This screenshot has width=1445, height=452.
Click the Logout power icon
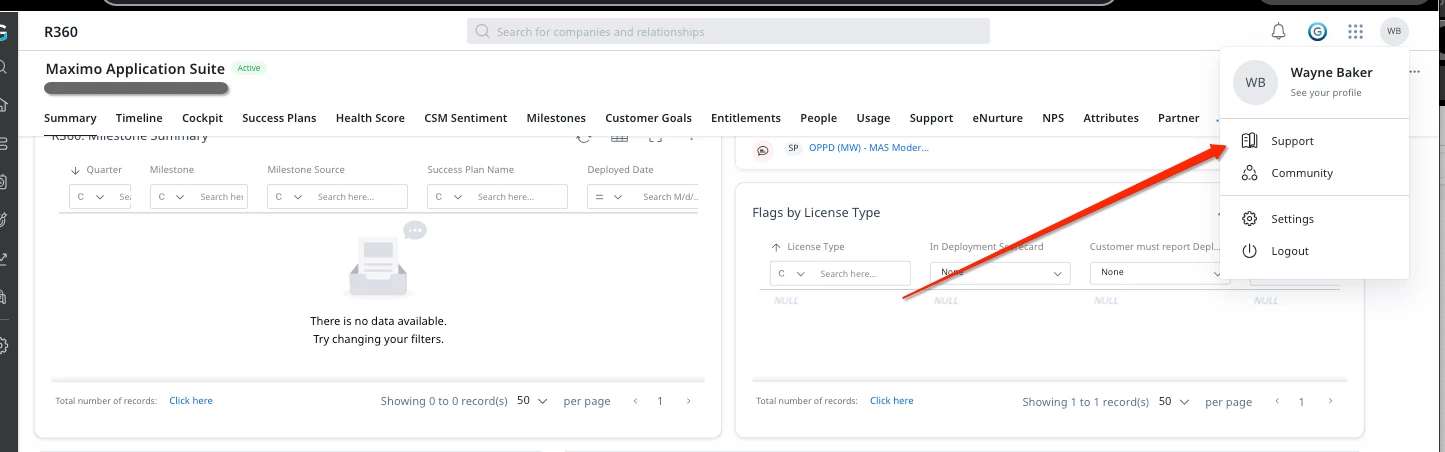(x=1249, y=251)
